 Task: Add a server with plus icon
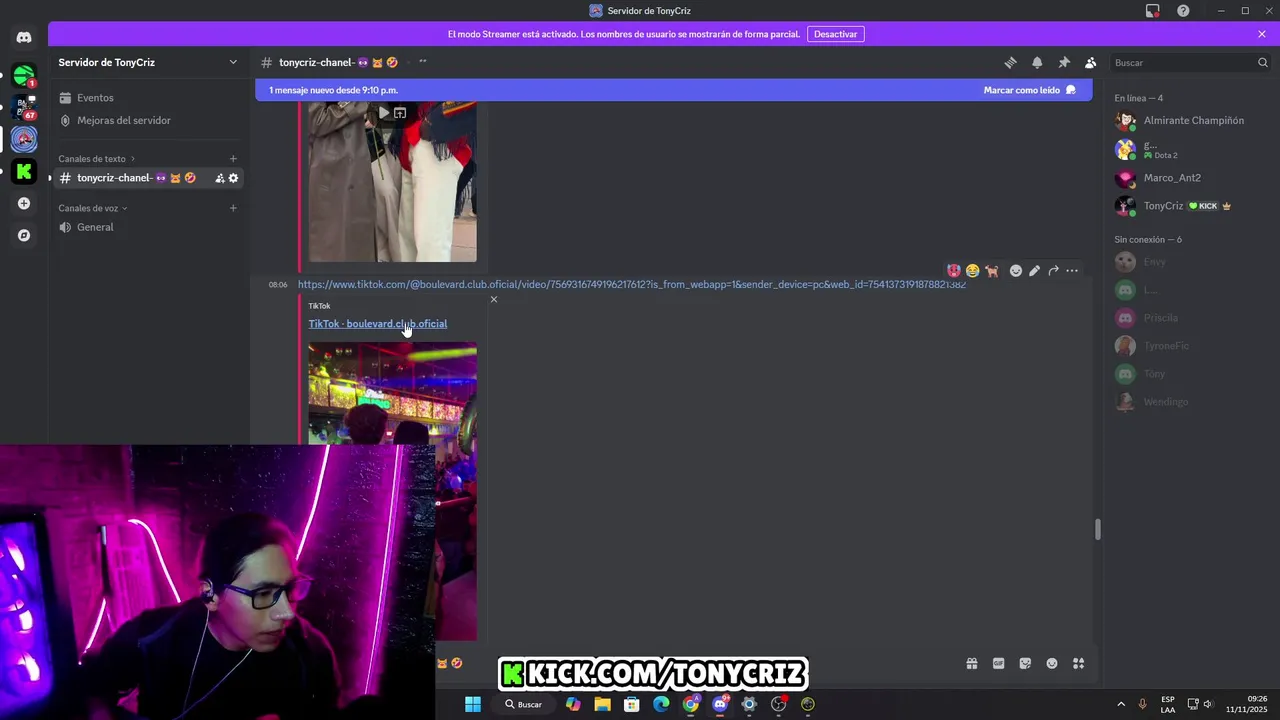pyautogui.click(x=24, y=204)
